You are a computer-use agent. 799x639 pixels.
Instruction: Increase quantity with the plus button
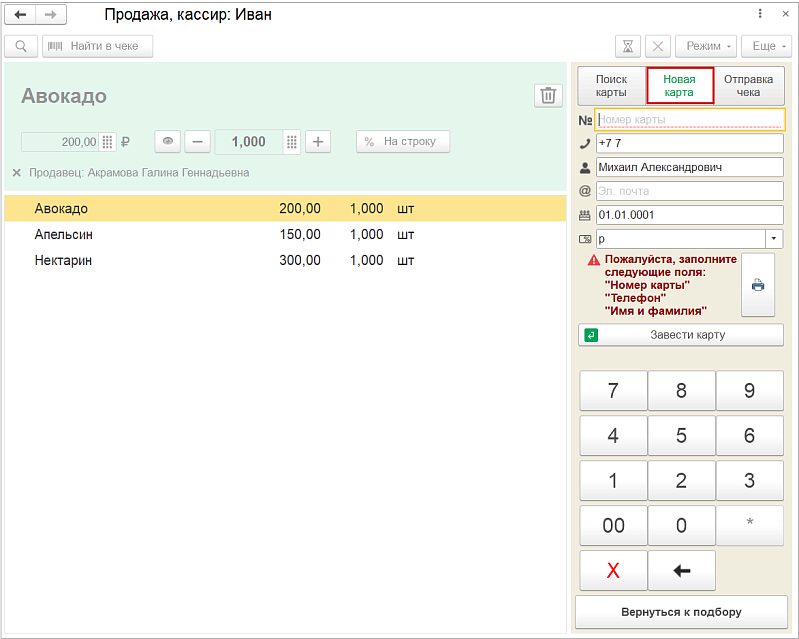pyautogui.click(x=318, y=141)
